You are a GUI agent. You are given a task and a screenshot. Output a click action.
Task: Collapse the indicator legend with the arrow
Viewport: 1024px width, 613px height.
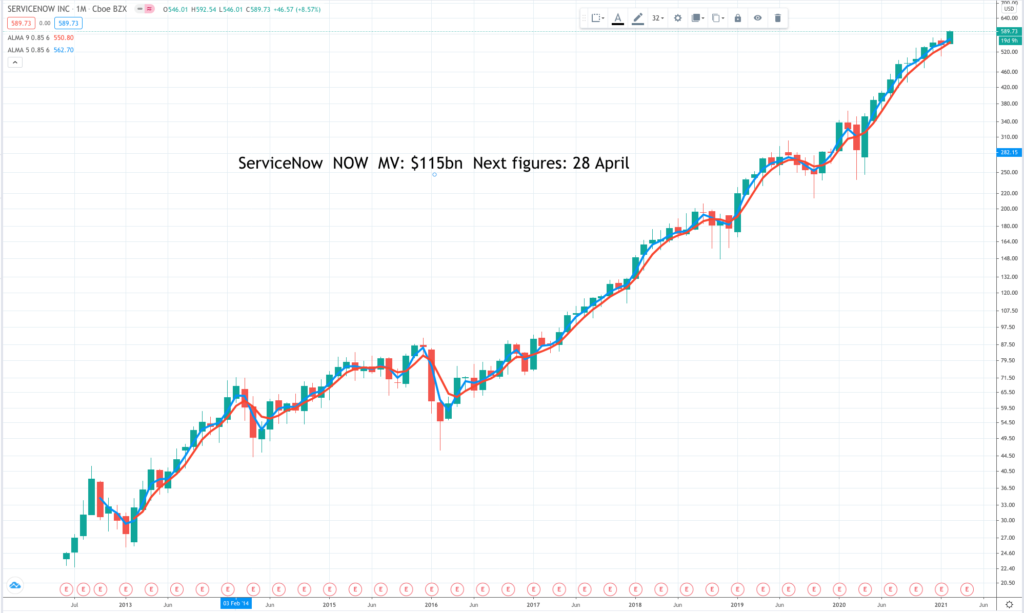point(15,63)
